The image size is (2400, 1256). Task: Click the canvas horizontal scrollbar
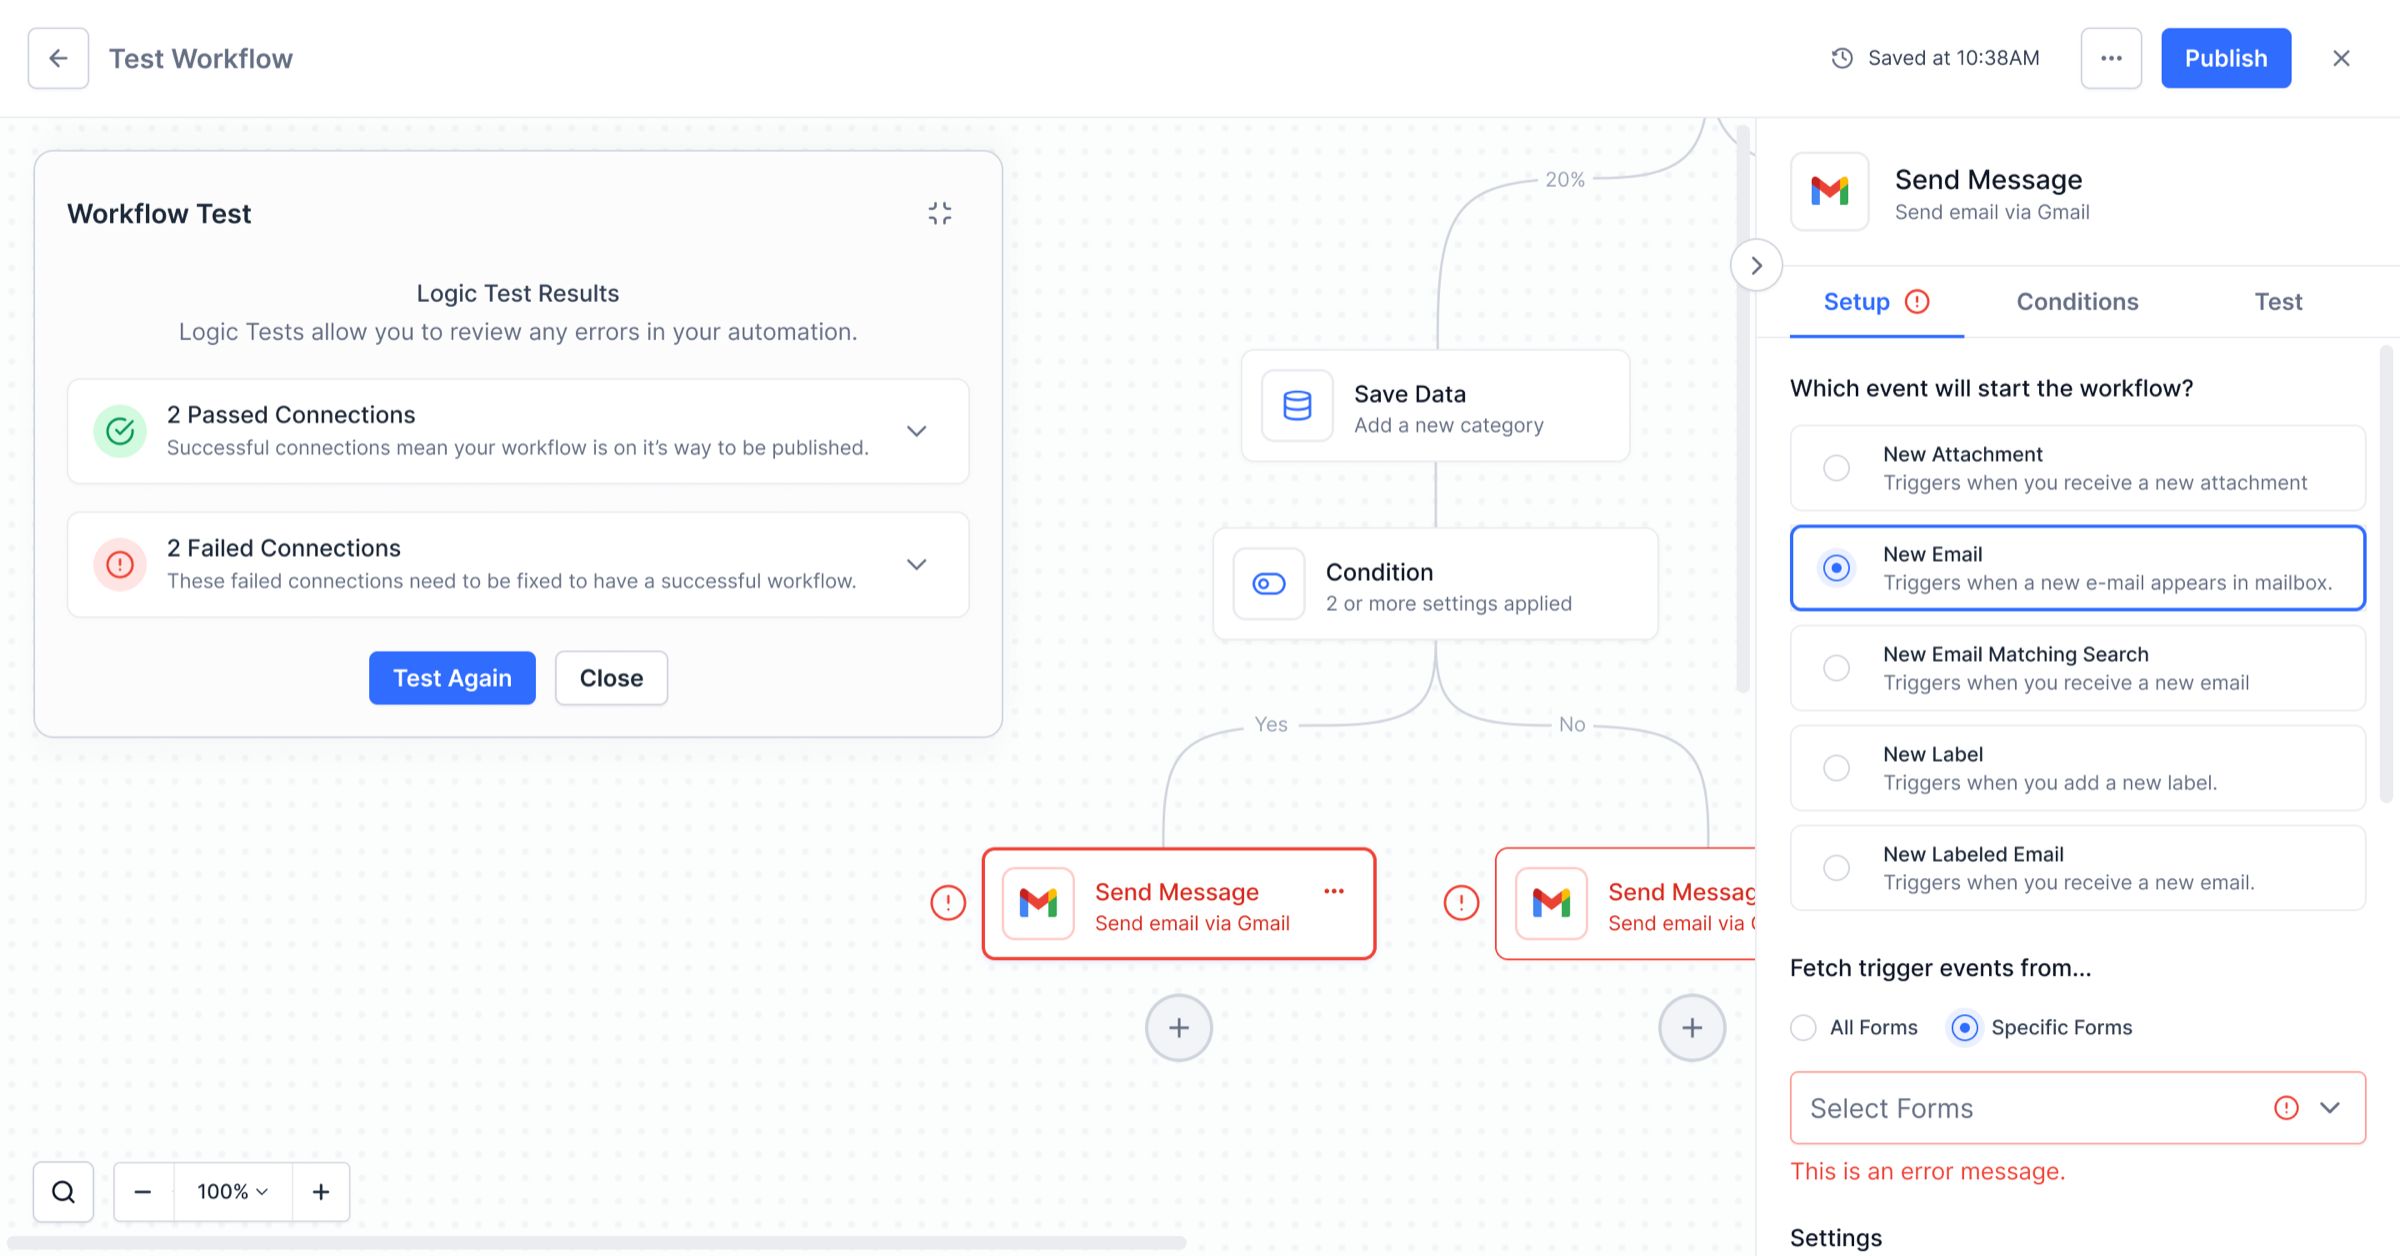(596, 1243)
